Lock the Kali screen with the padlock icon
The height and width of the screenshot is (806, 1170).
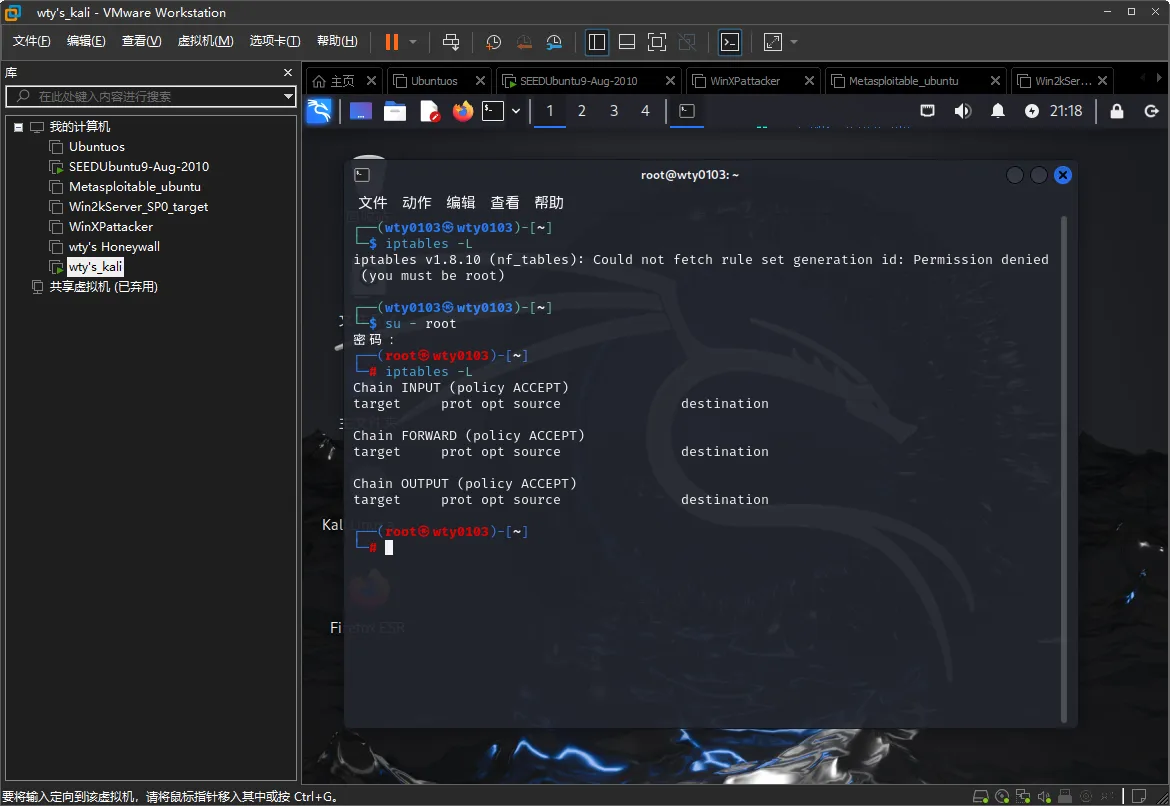point(1117,111)
